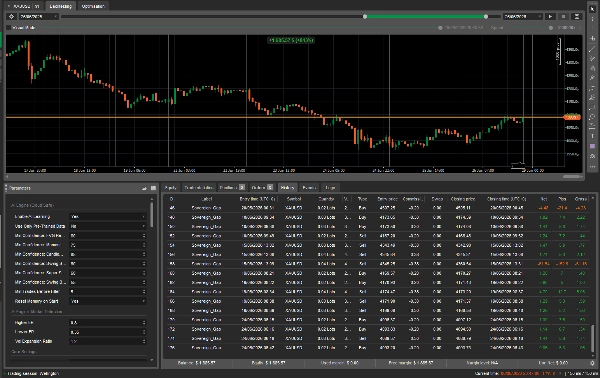The height and width of the screenshot is (378, 600).
Task: Click the chart icon in Parameters header
Action: click(144, 188)
